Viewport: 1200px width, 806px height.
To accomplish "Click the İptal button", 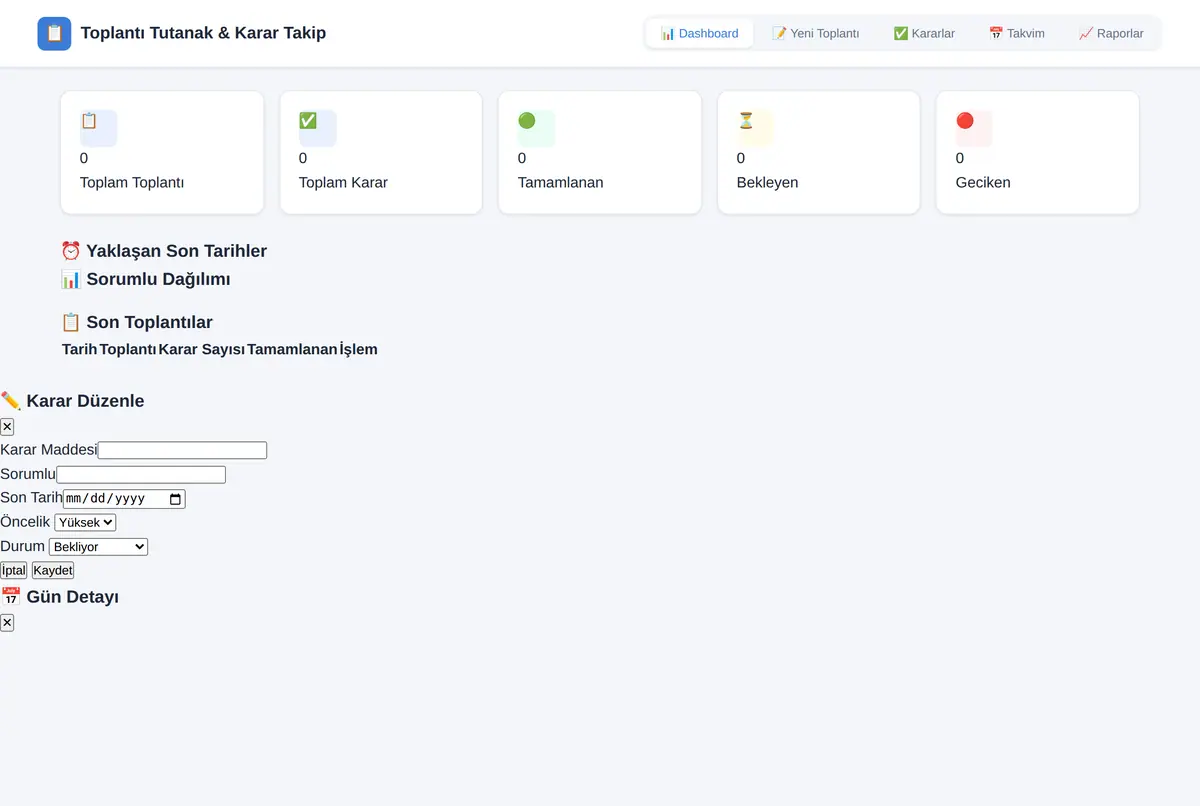I will [x=14, y=570].
